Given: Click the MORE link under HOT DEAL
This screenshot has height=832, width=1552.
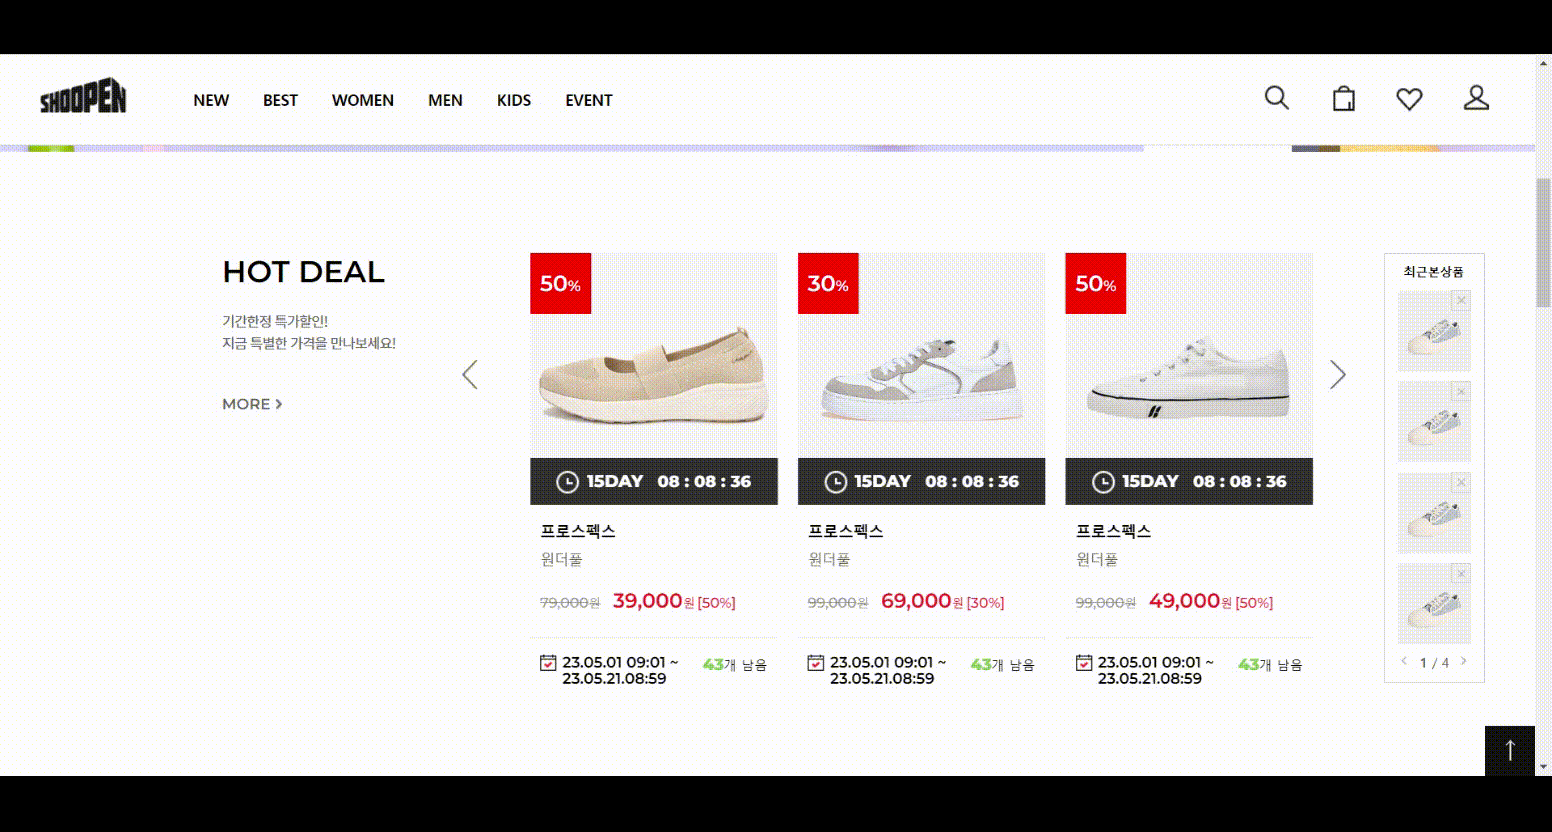Looking at the screenshot, I should [252, 404].
